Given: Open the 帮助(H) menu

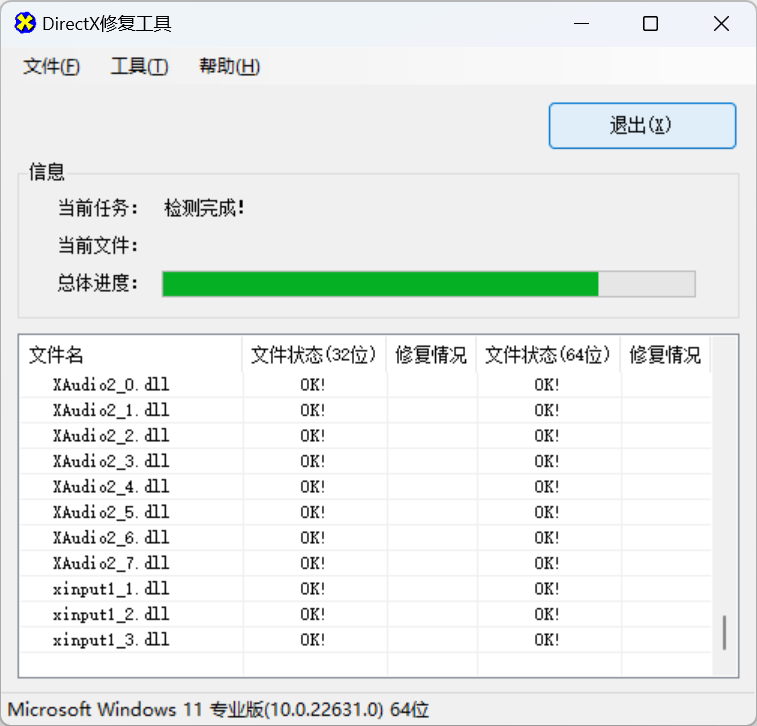Looking at the screenshot, I should pos(229,67).
